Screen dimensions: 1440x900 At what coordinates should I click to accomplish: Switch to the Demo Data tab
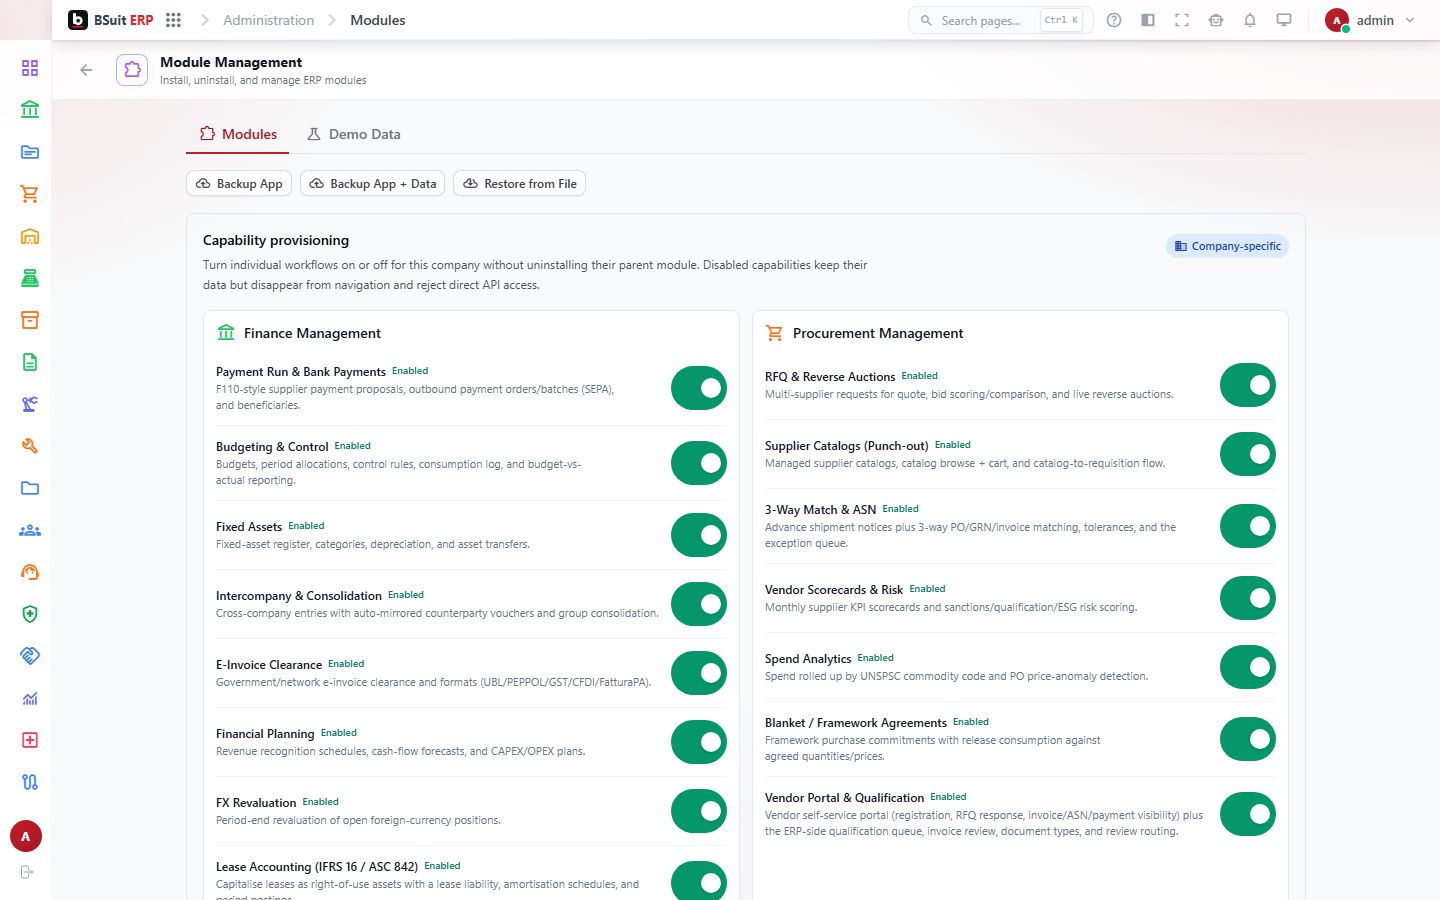(x=354, y=134)
